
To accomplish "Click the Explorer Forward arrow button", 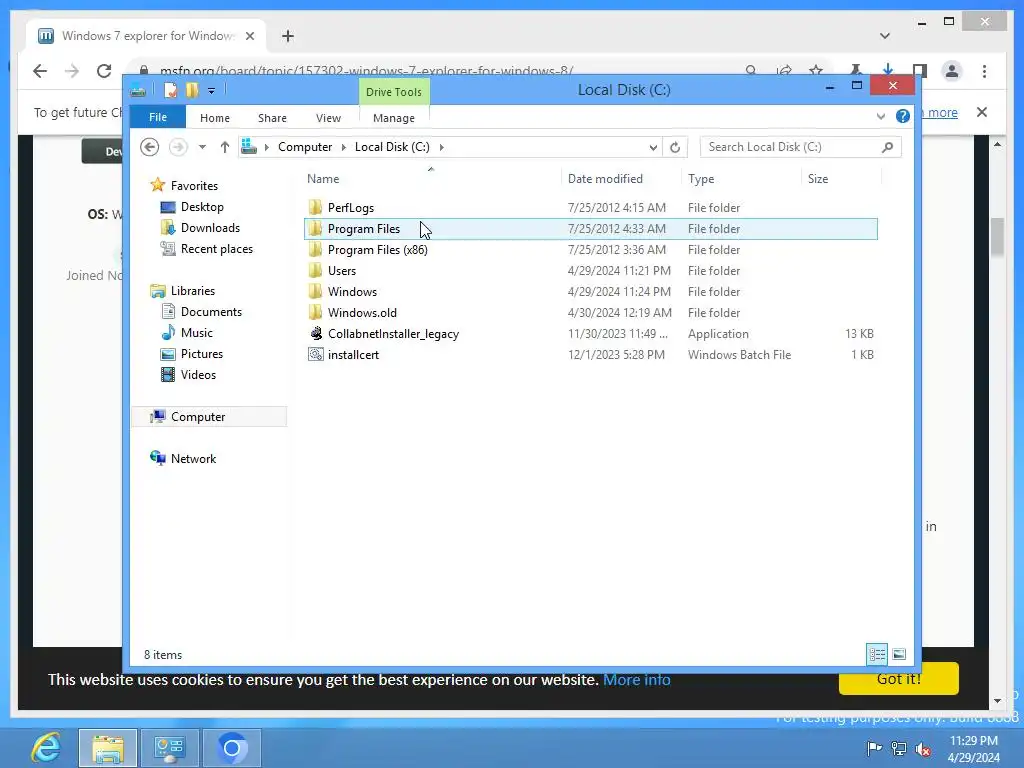I will (178, 147).
